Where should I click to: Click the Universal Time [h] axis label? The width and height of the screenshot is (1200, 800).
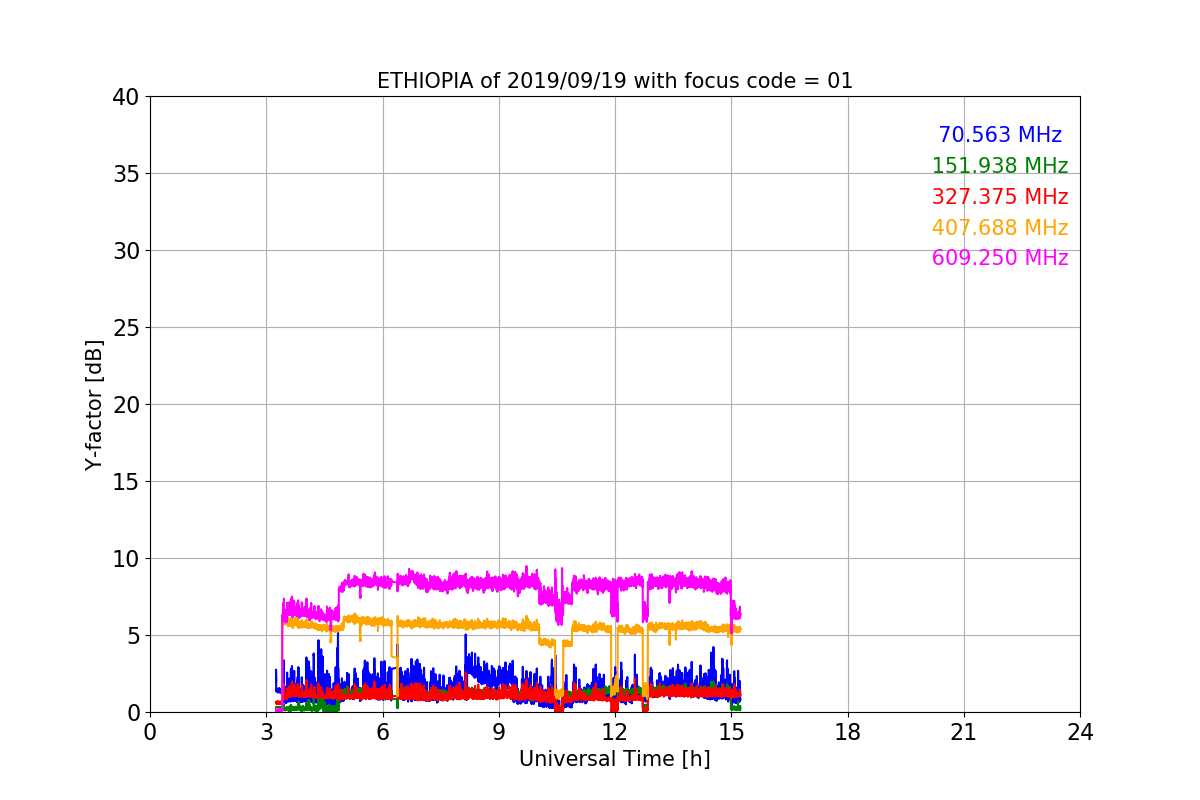[x=615, y=759]
